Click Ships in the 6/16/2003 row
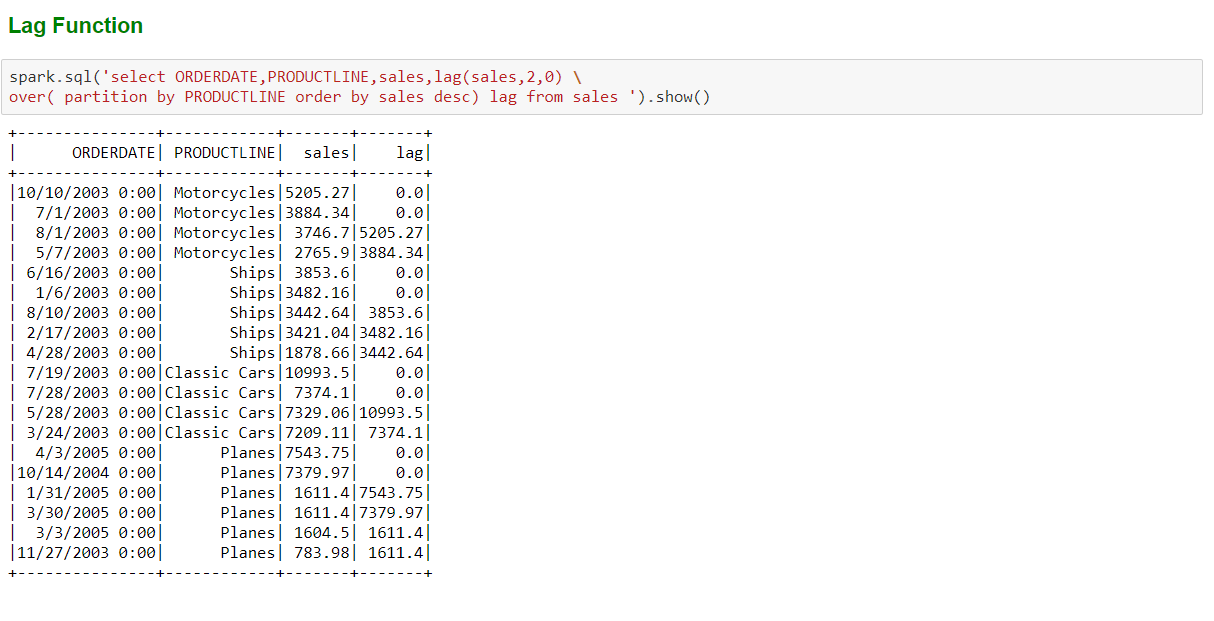The image size is (1214, 621). point(252,273)
